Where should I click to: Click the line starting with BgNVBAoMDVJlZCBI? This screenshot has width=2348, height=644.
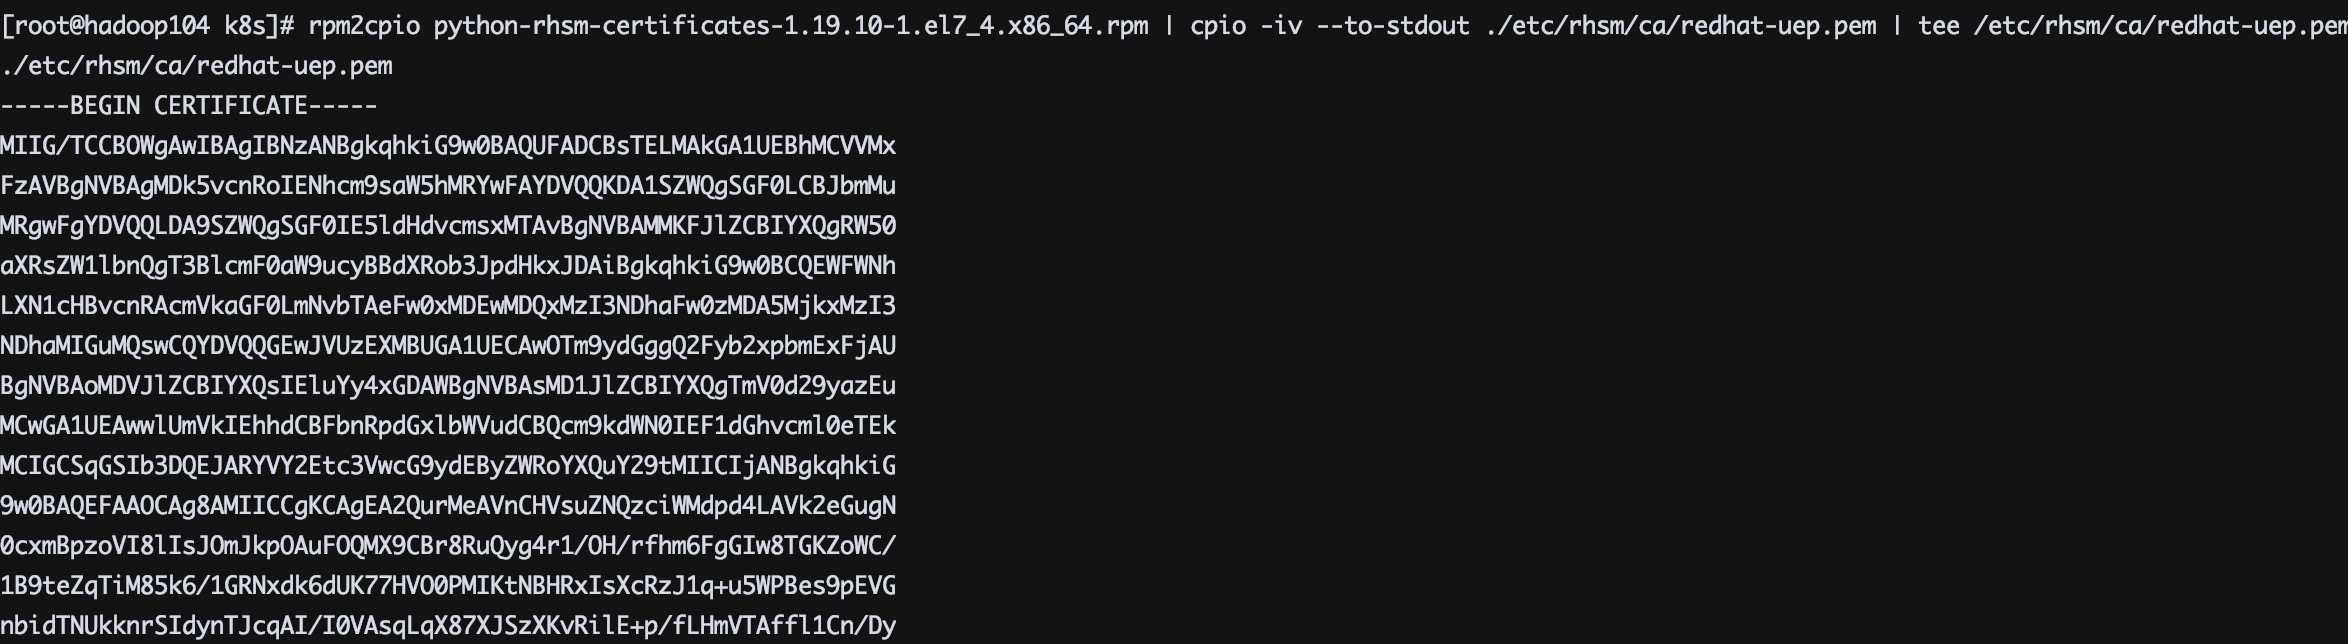tap(448, 386)
